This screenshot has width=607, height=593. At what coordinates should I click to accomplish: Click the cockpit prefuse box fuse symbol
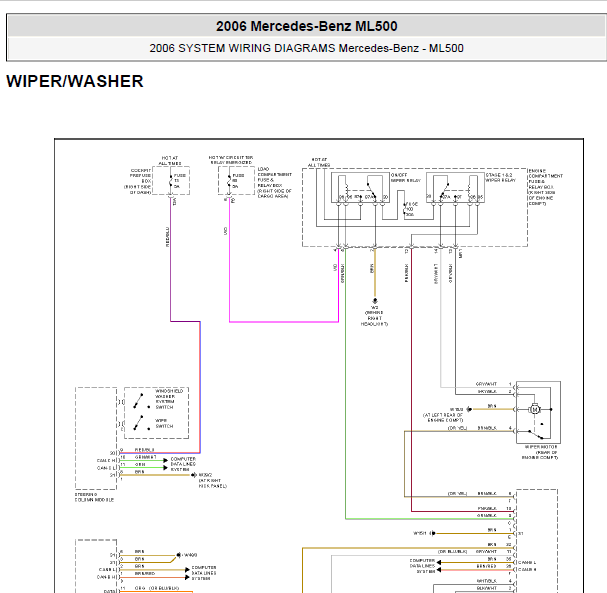pos(174,182)
